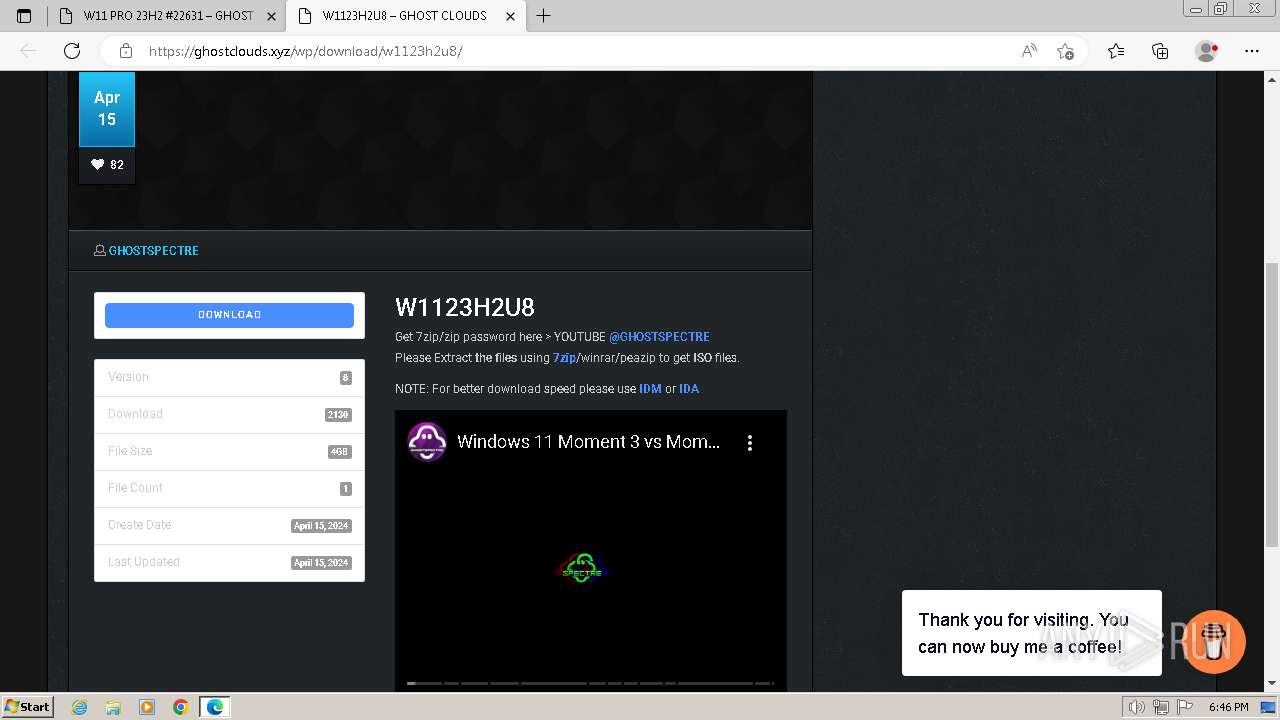This screenshot has height=720, width=1280.
Task: Refresh the current page
Action: (x=72, y=51)
